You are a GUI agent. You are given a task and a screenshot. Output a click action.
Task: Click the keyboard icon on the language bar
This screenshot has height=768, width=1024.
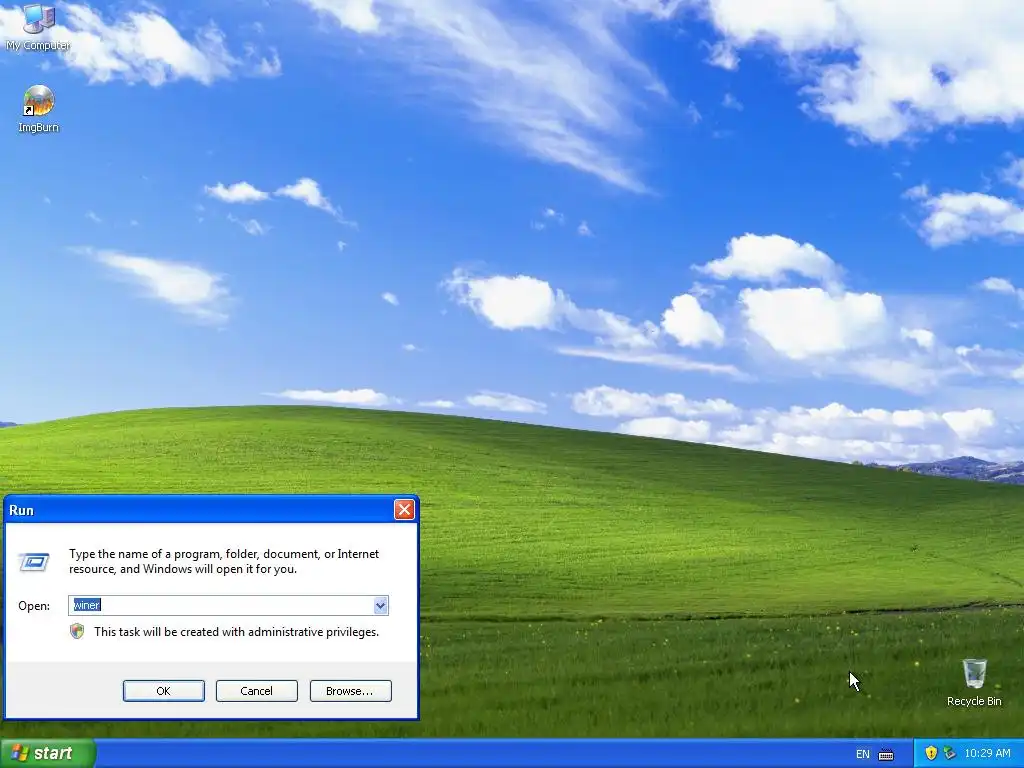[886, 754]
